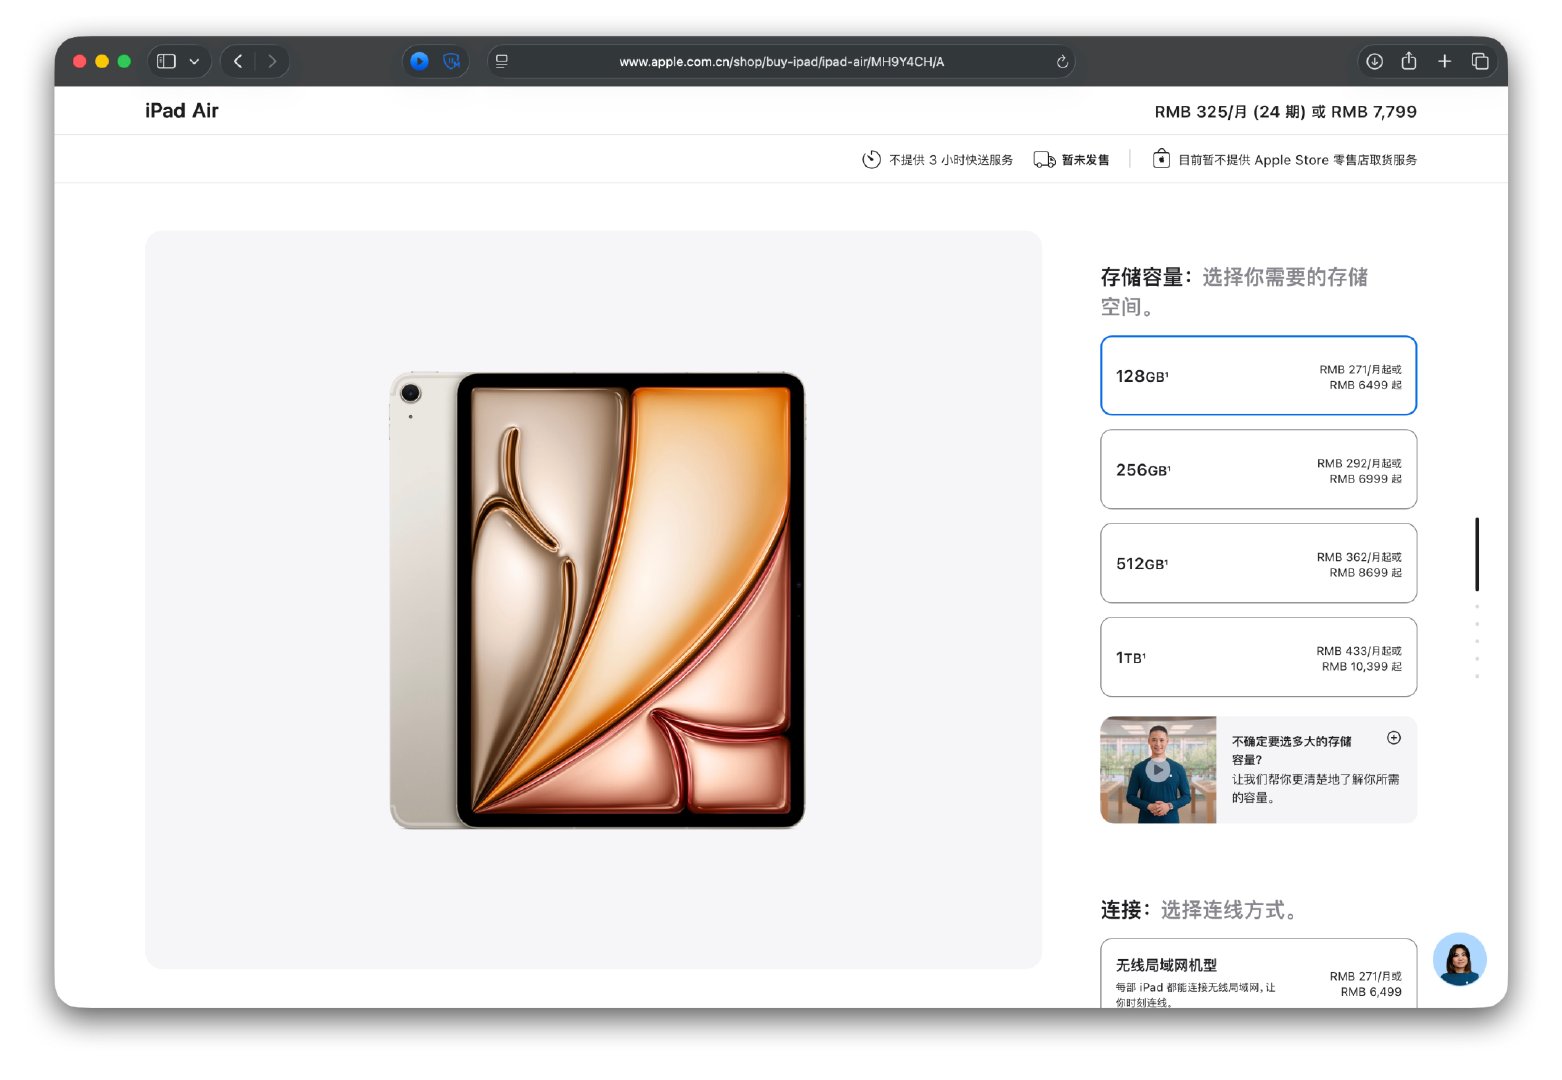The height and width of the screenshot is (1080, 1562).
Task: Choose the 512GB storage option
Action: tap(1258, 564)
